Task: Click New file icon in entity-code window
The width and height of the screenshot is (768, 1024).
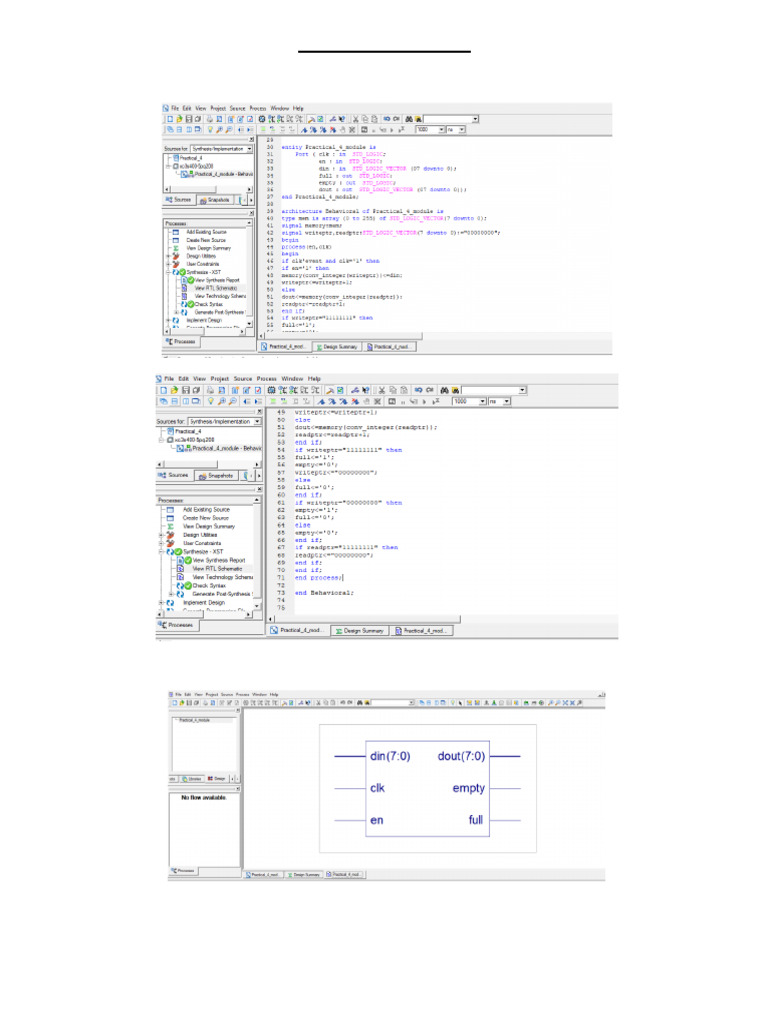Action: (x=170, y=120)
